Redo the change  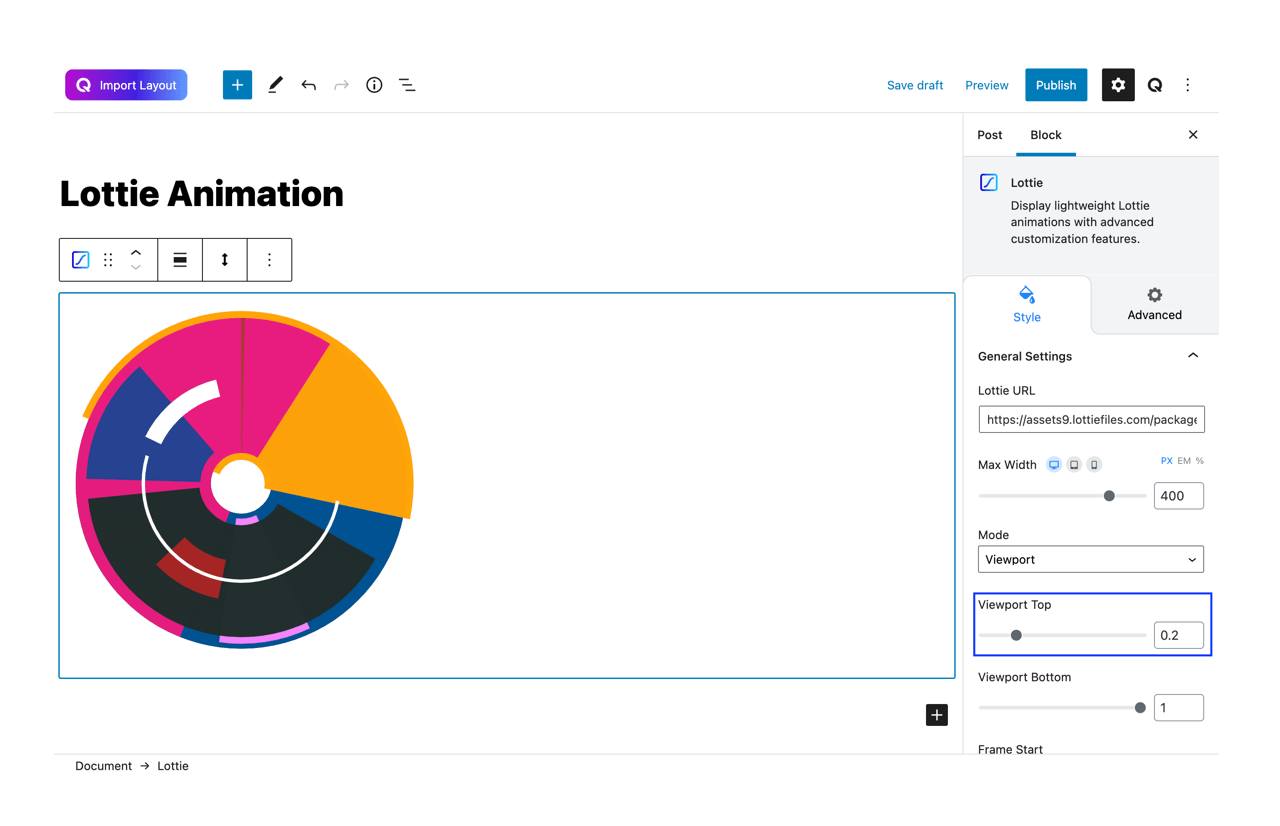pyautogui.click(x=341, y=85)
